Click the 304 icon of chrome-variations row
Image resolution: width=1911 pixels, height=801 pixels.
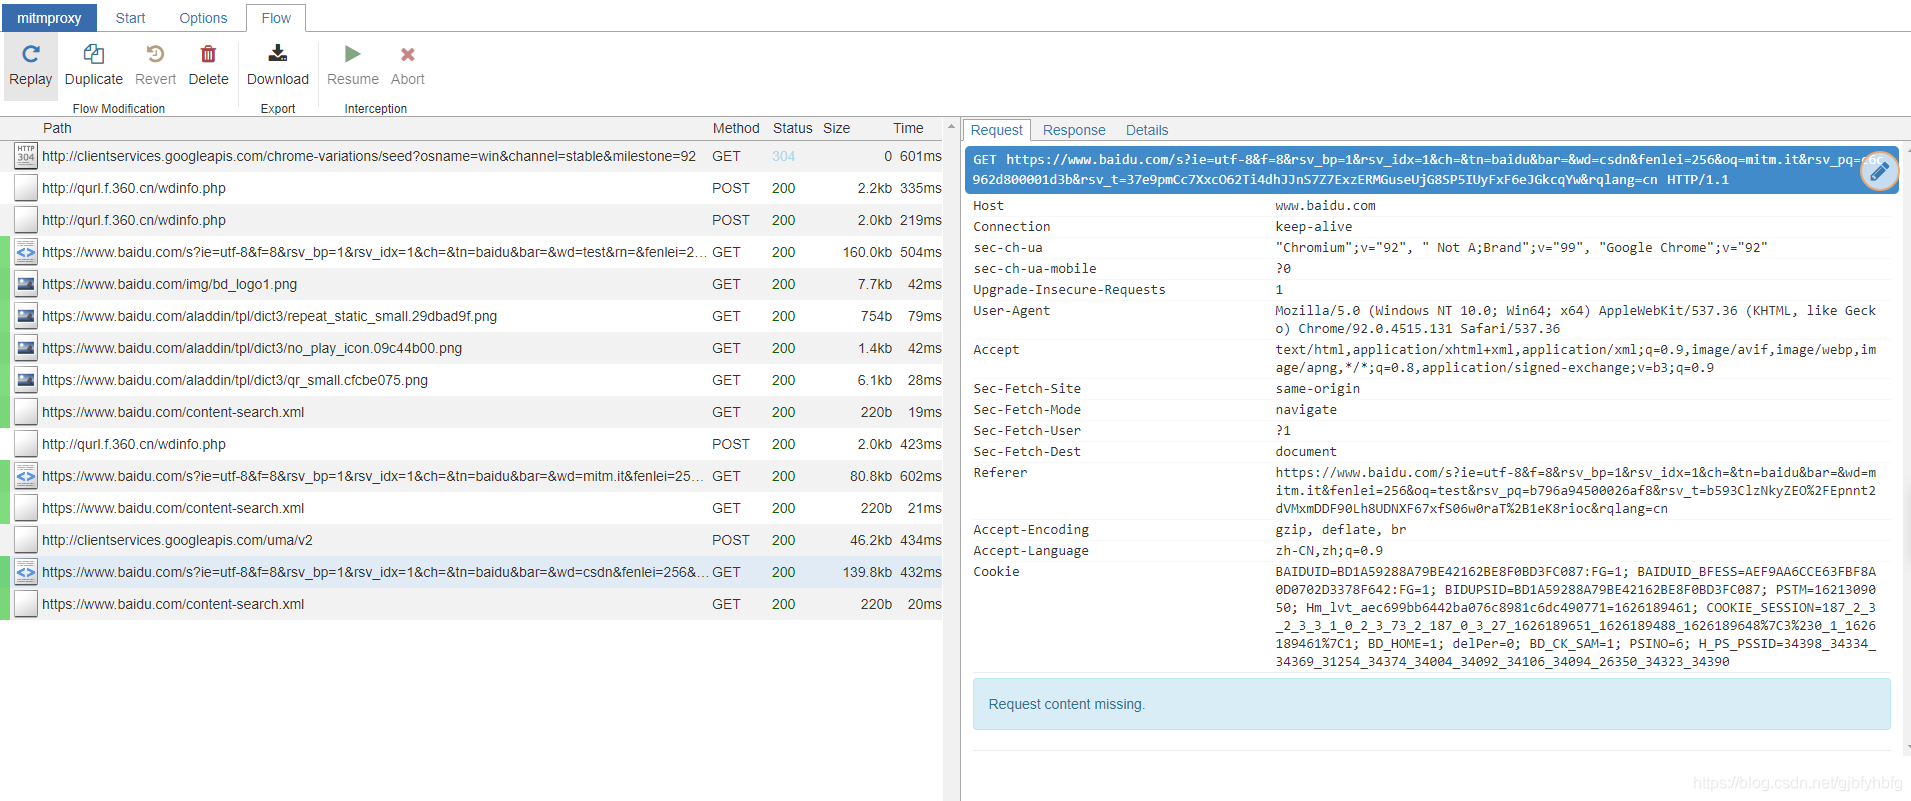[x=26, y=156]
